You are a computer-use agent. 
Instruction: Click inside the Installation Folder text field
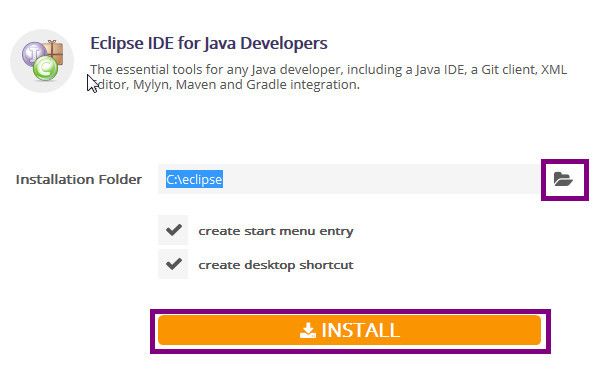(349, 179)
